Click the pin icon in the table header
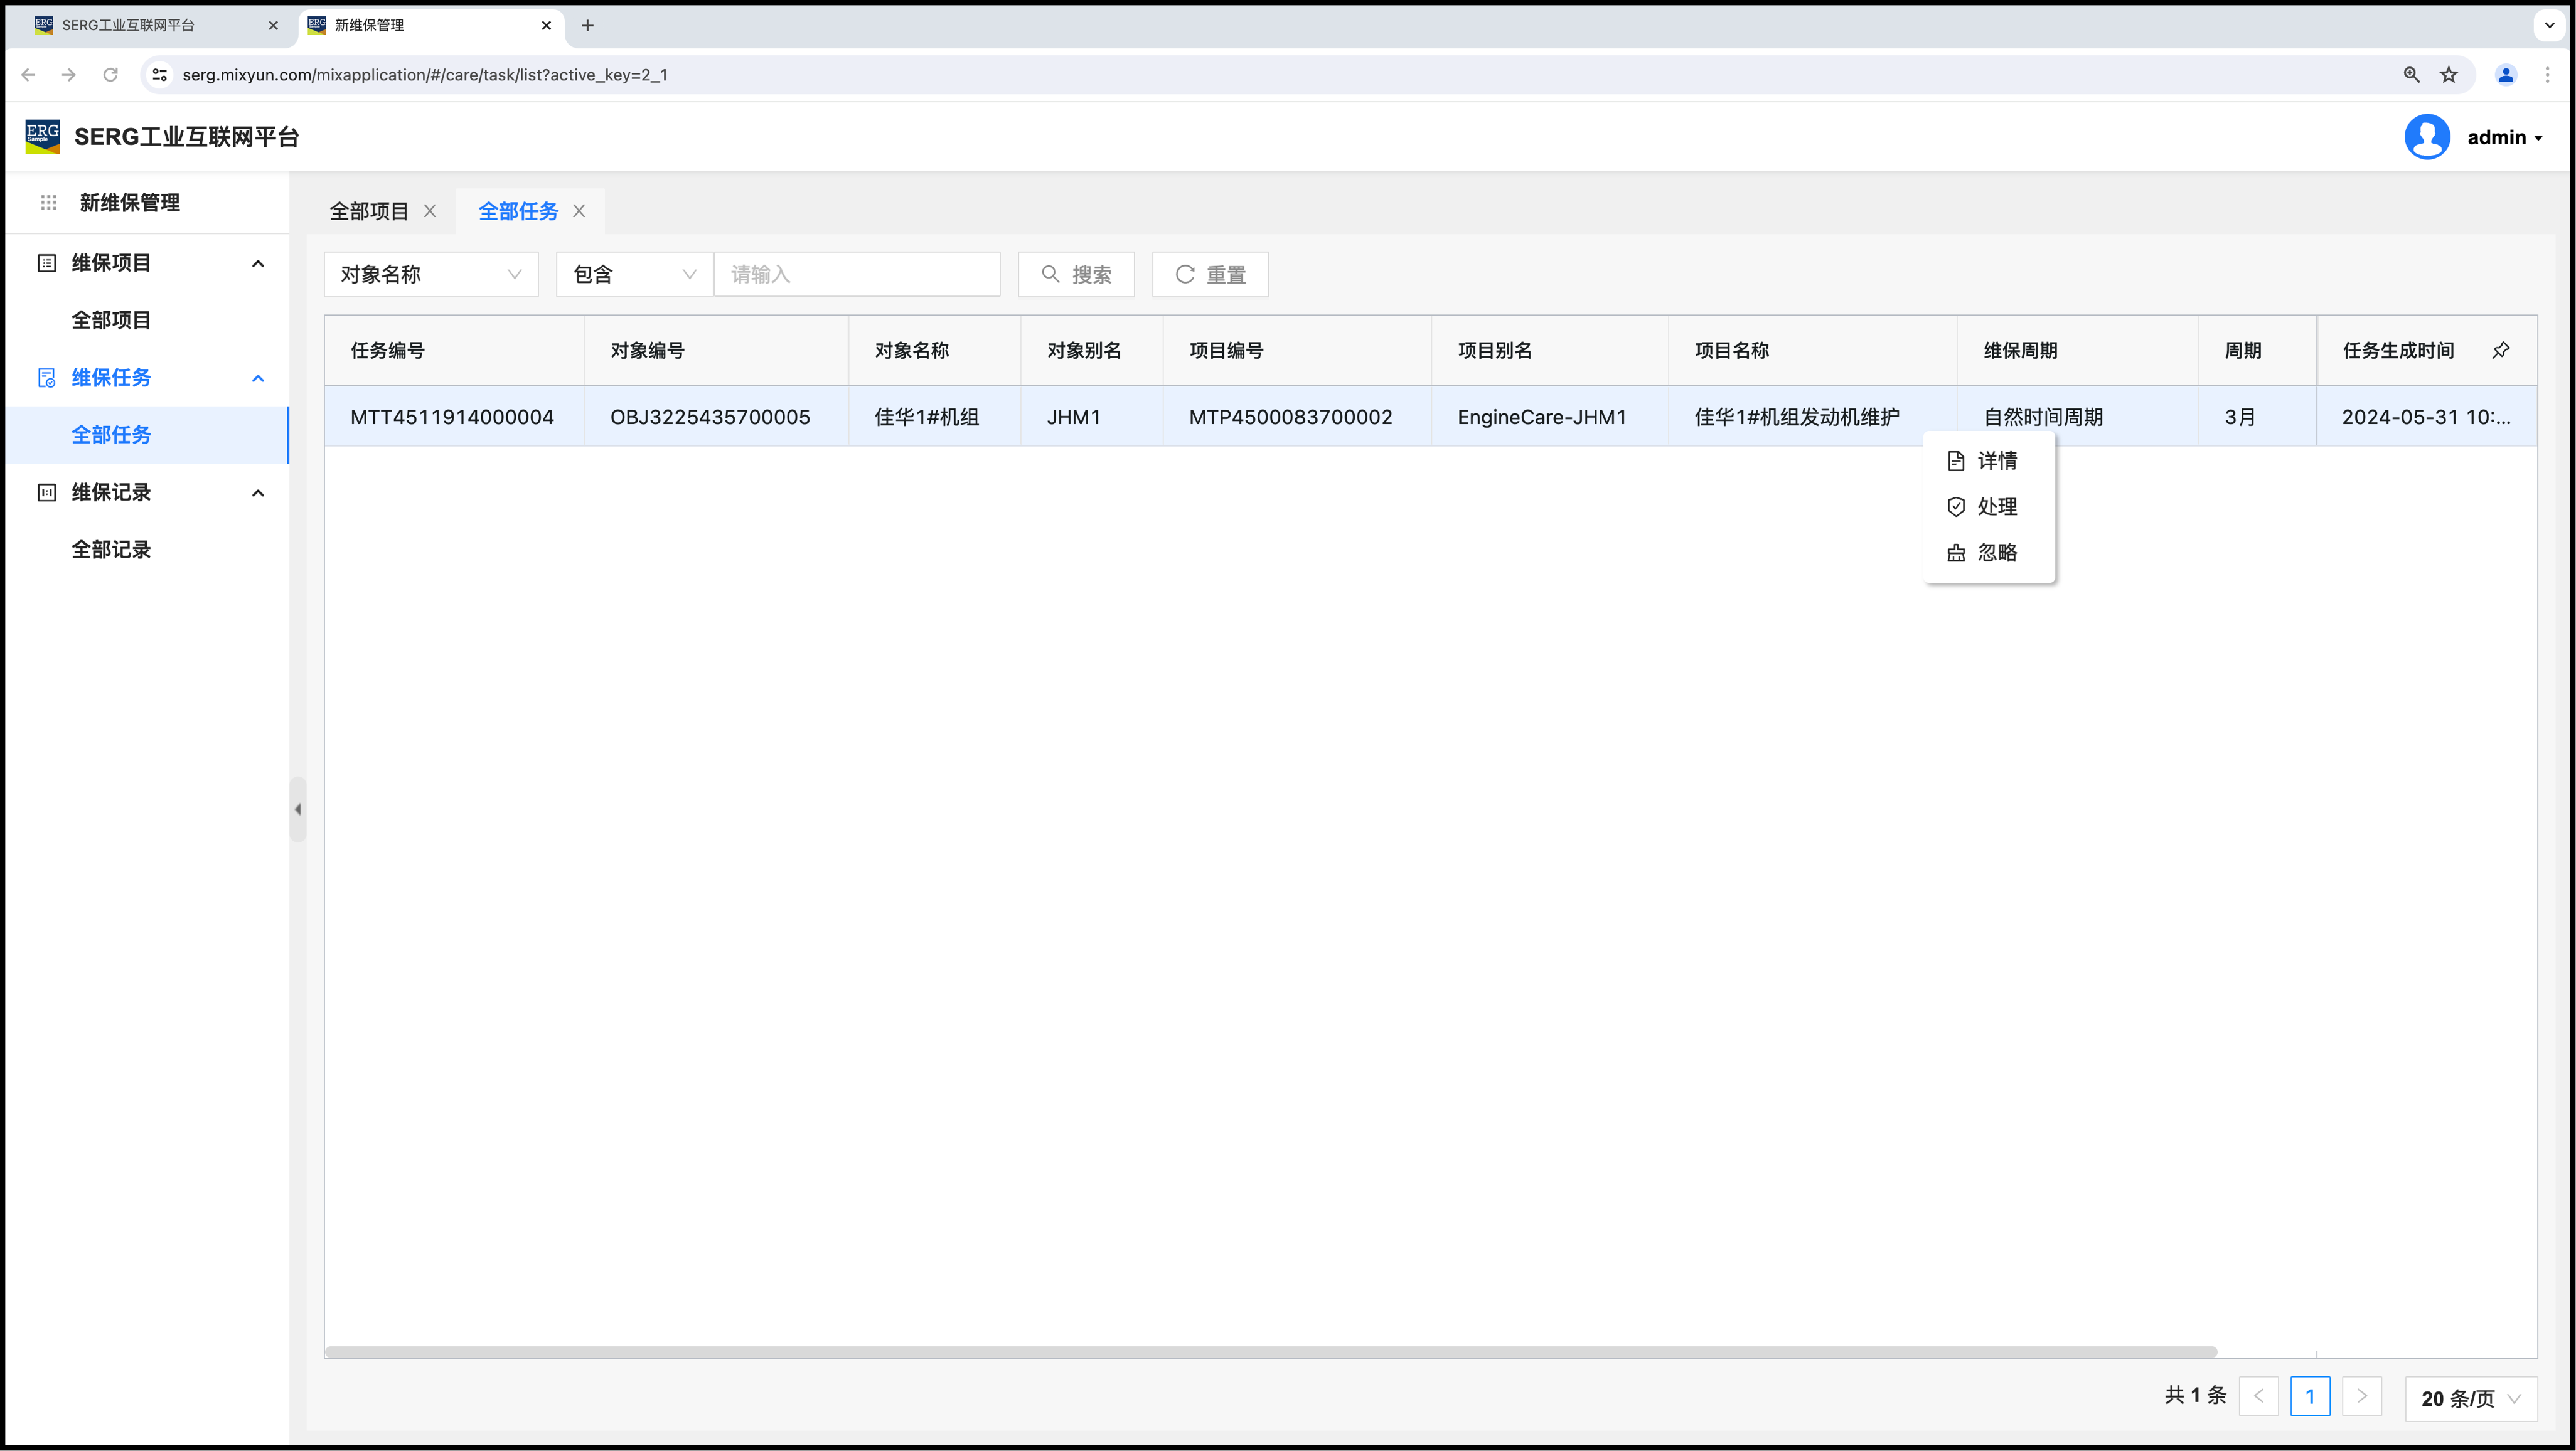Viewport: 2576px width, 1451px height. pyautogui.click(x=2500, y=350)
